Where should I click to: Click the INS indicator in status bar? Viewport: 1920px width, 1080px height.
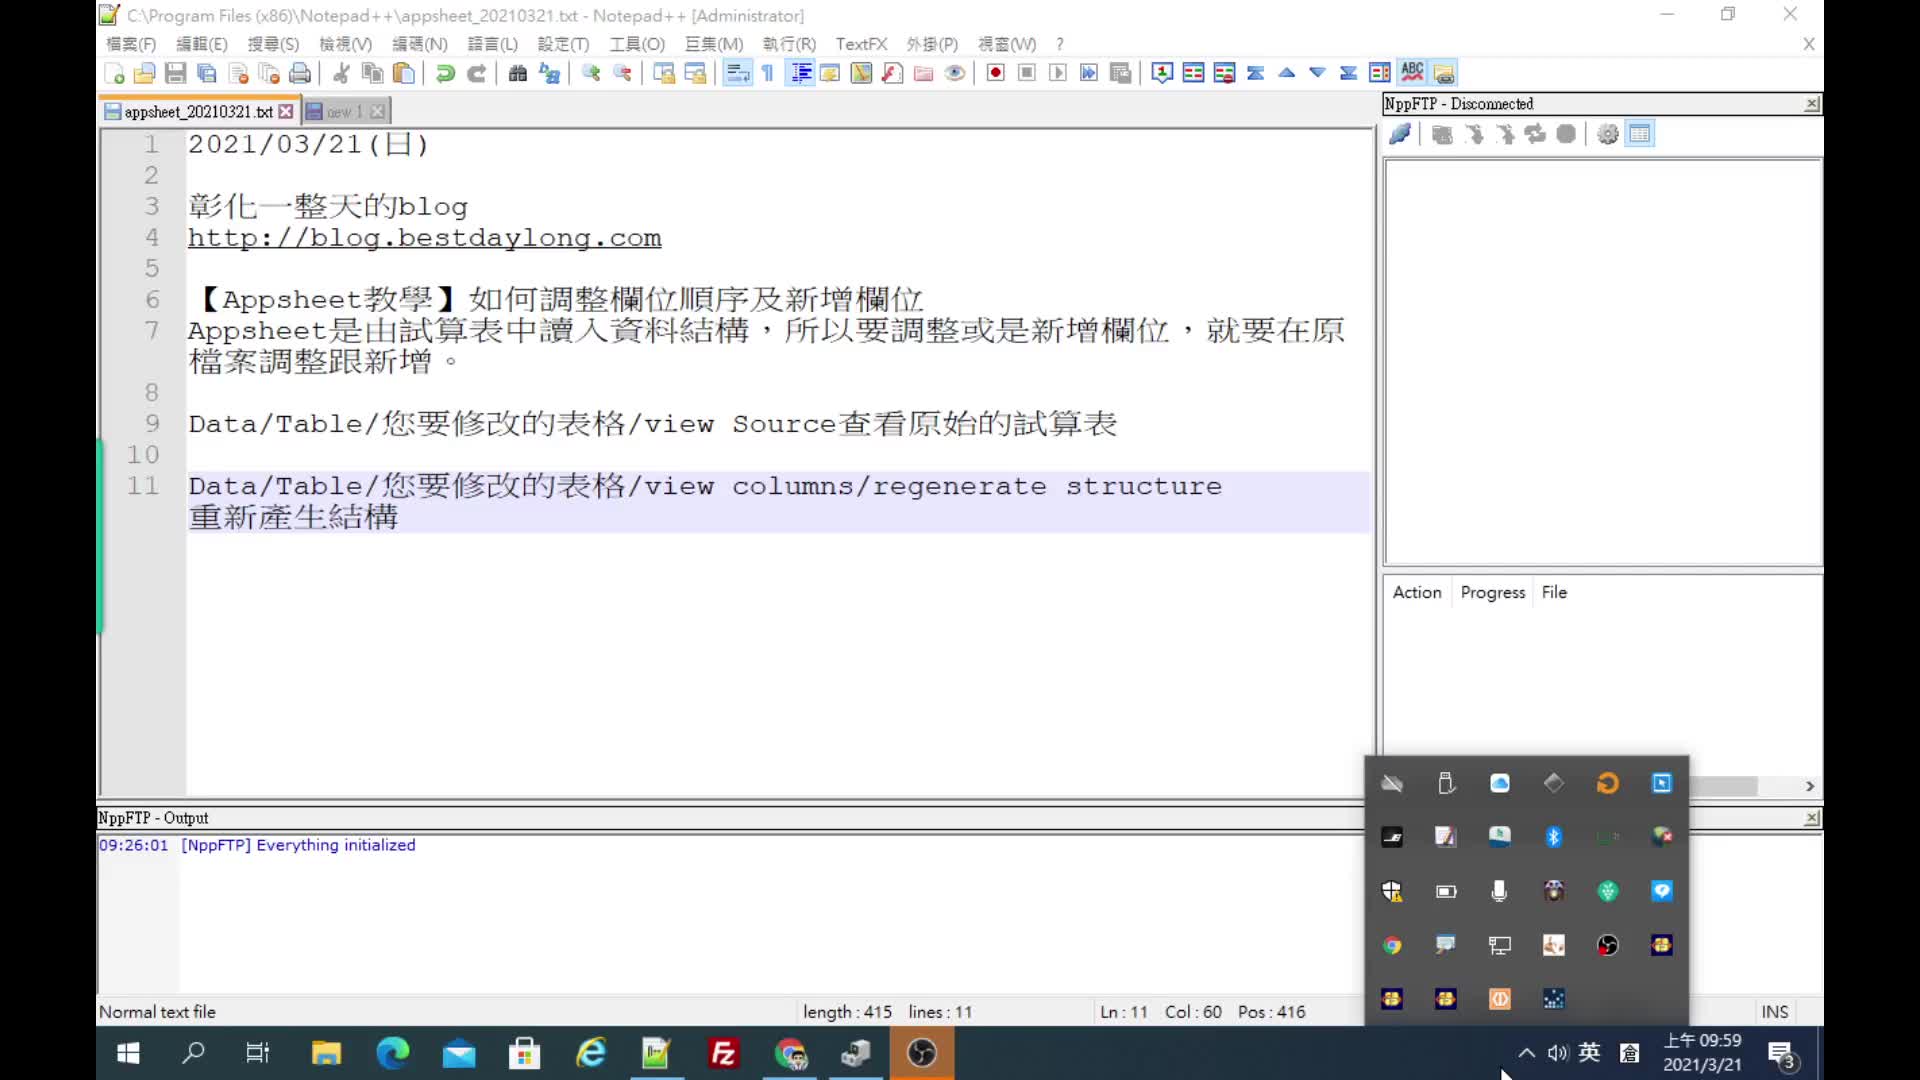coord(1775,1012)
